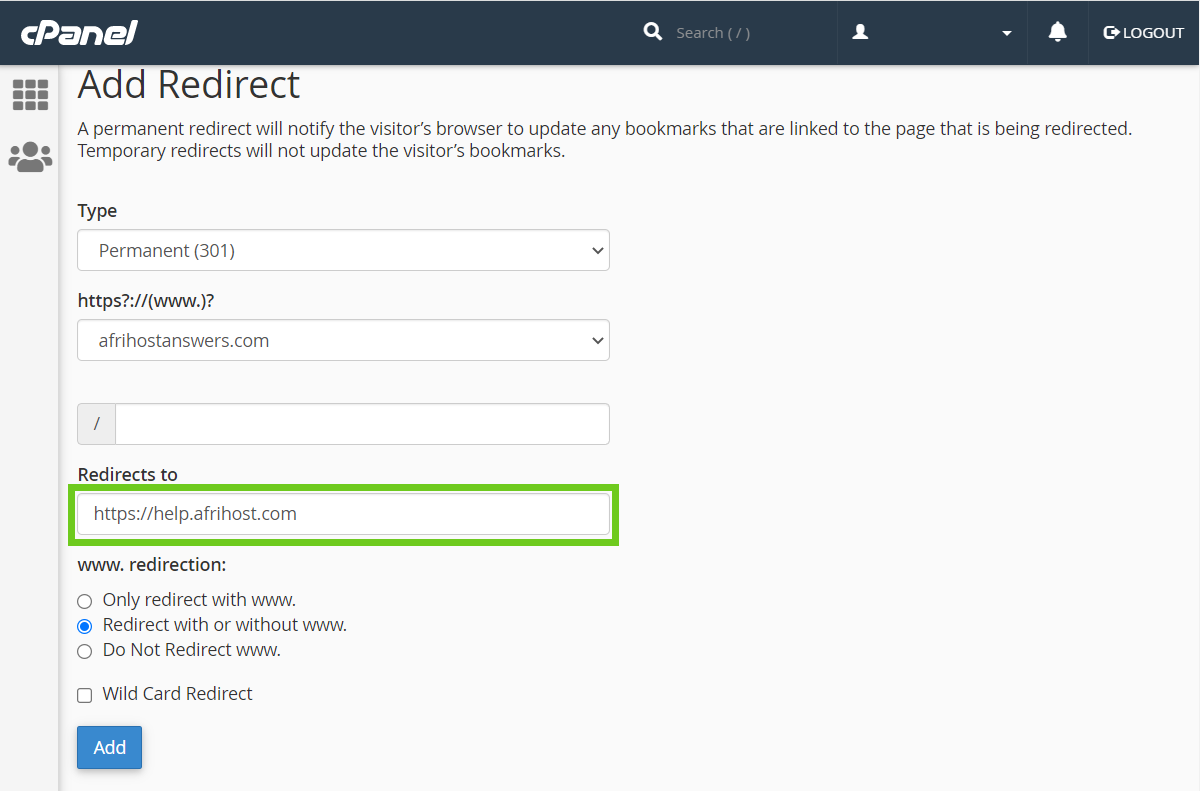This screenshot has height=791, width=1200.
Task: Open the Tools grid icon in sidebar
Action: [30, 95]
